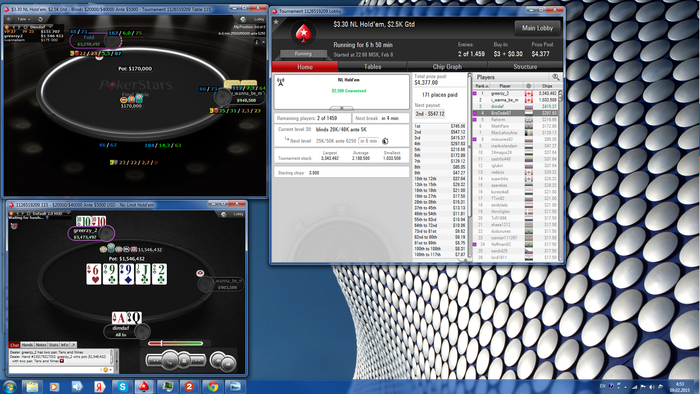This screenshot has height=394, width=700.
Task: Open the Yandex browser from the taskbar
Action: 100,386
